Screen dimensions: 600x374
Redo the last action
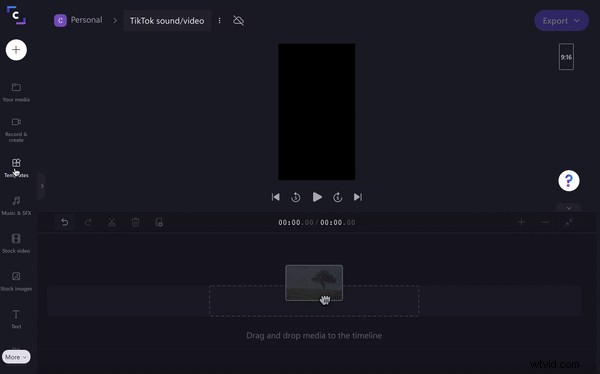click(88, 222)
